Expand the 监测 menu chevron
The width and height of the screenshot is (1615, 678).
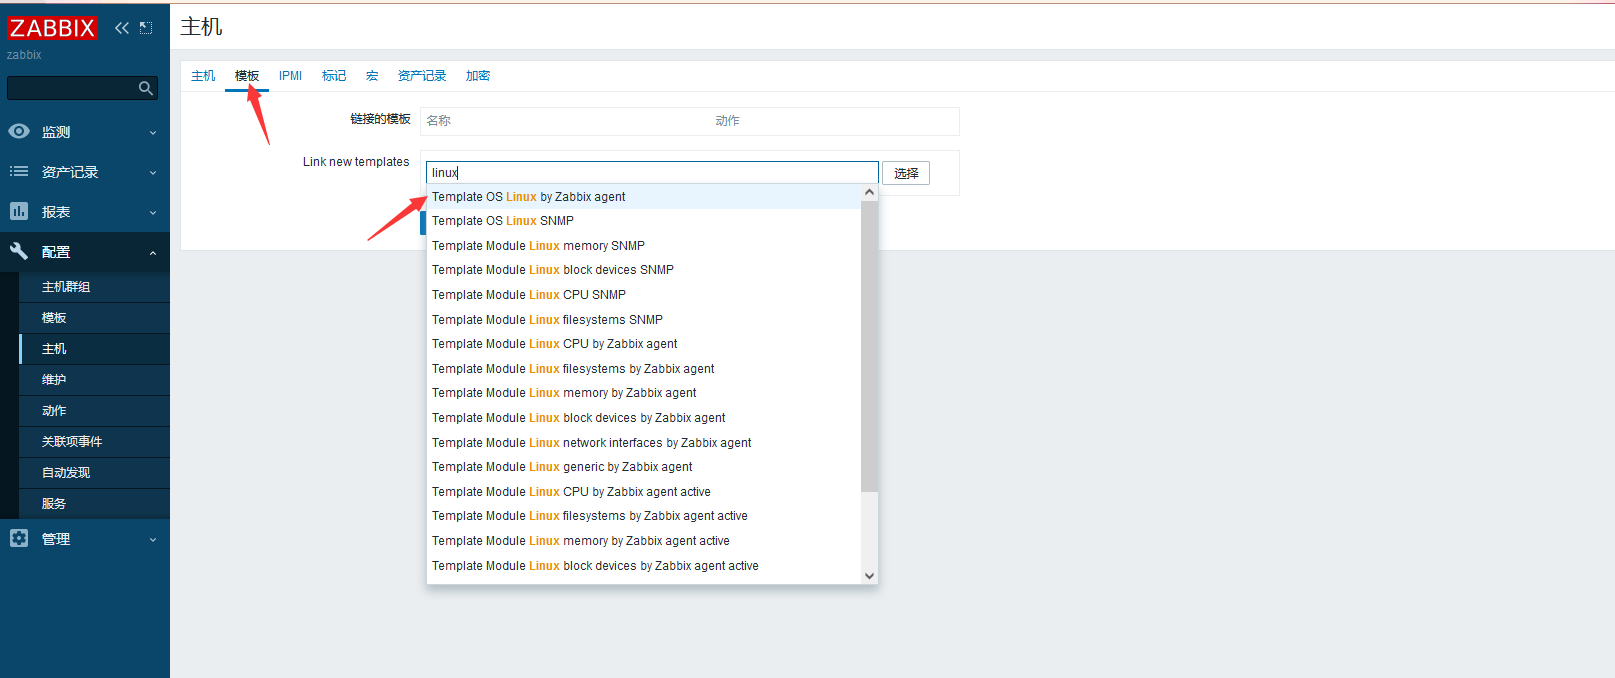[x=153, y=132]
